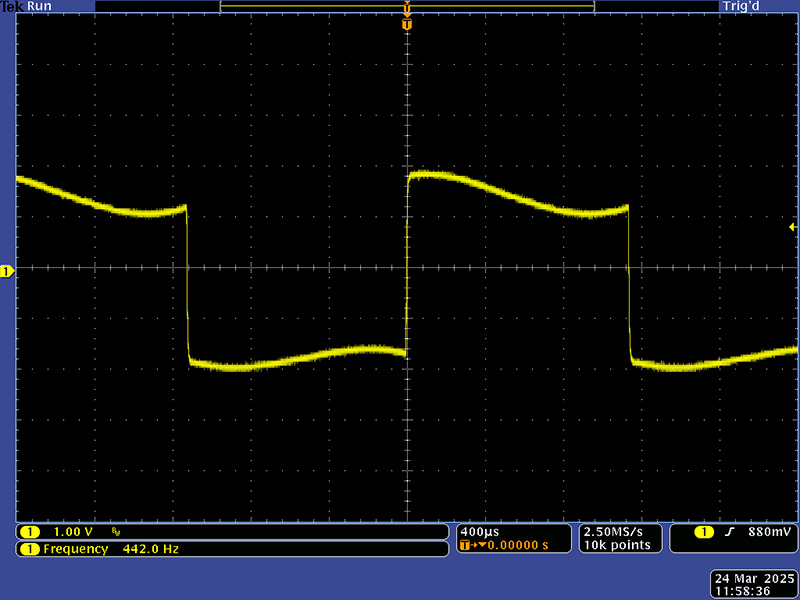Click the 10k points record length readout
This screenshot has width=800, height=600.
(617, 545)
